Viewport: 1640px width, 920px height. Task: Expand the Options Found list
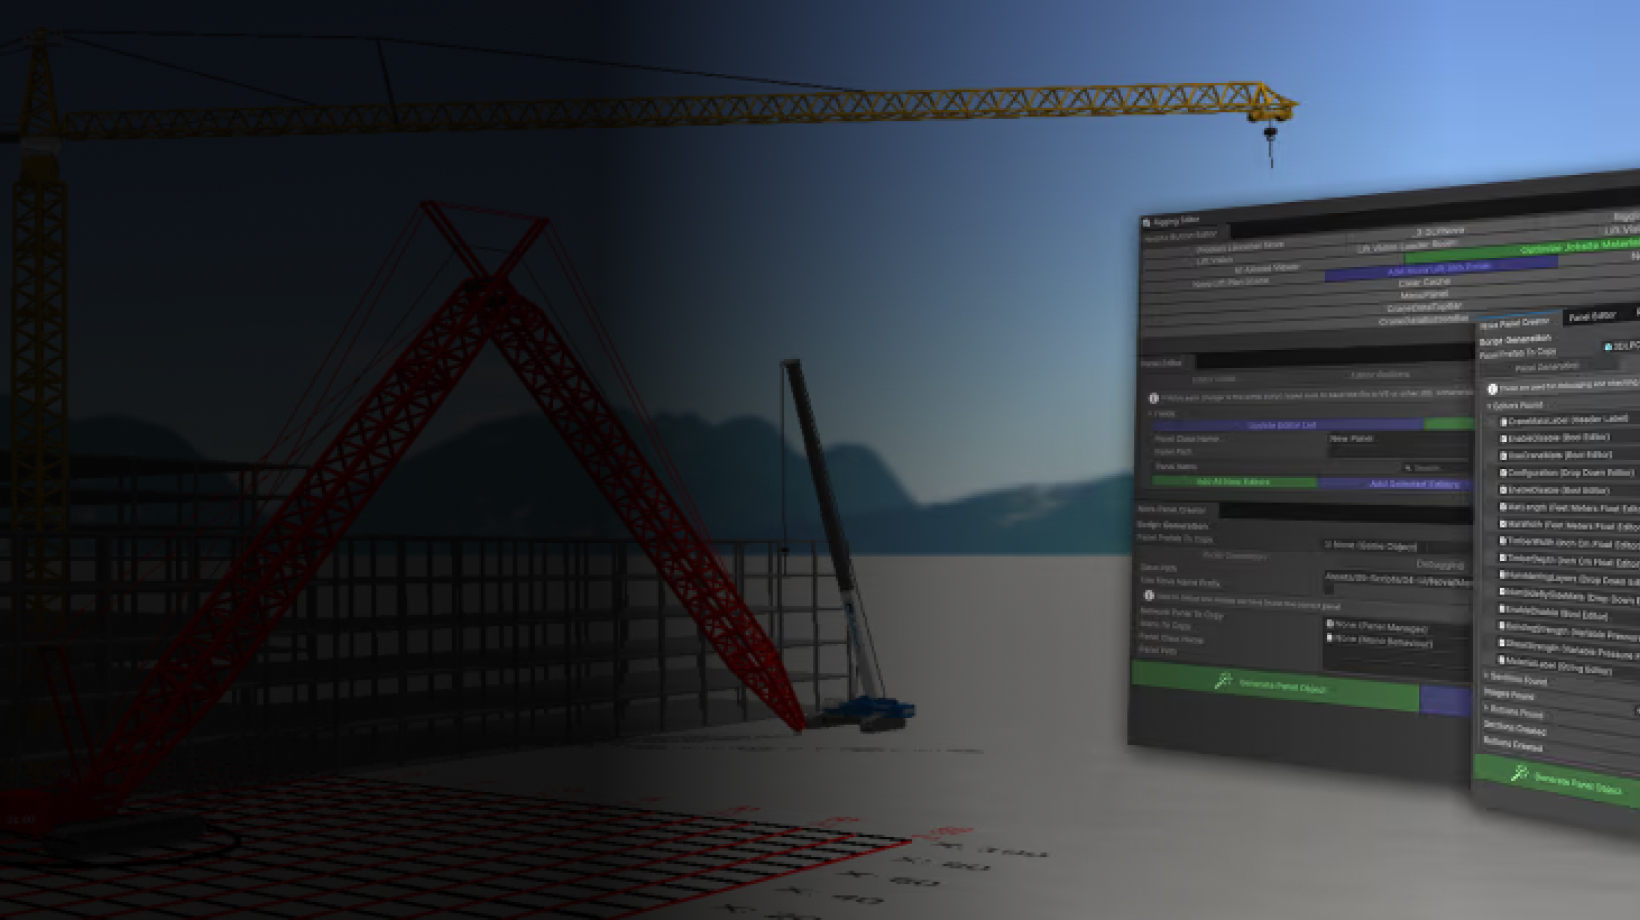pyautogui.click(x=1489, y=406)
